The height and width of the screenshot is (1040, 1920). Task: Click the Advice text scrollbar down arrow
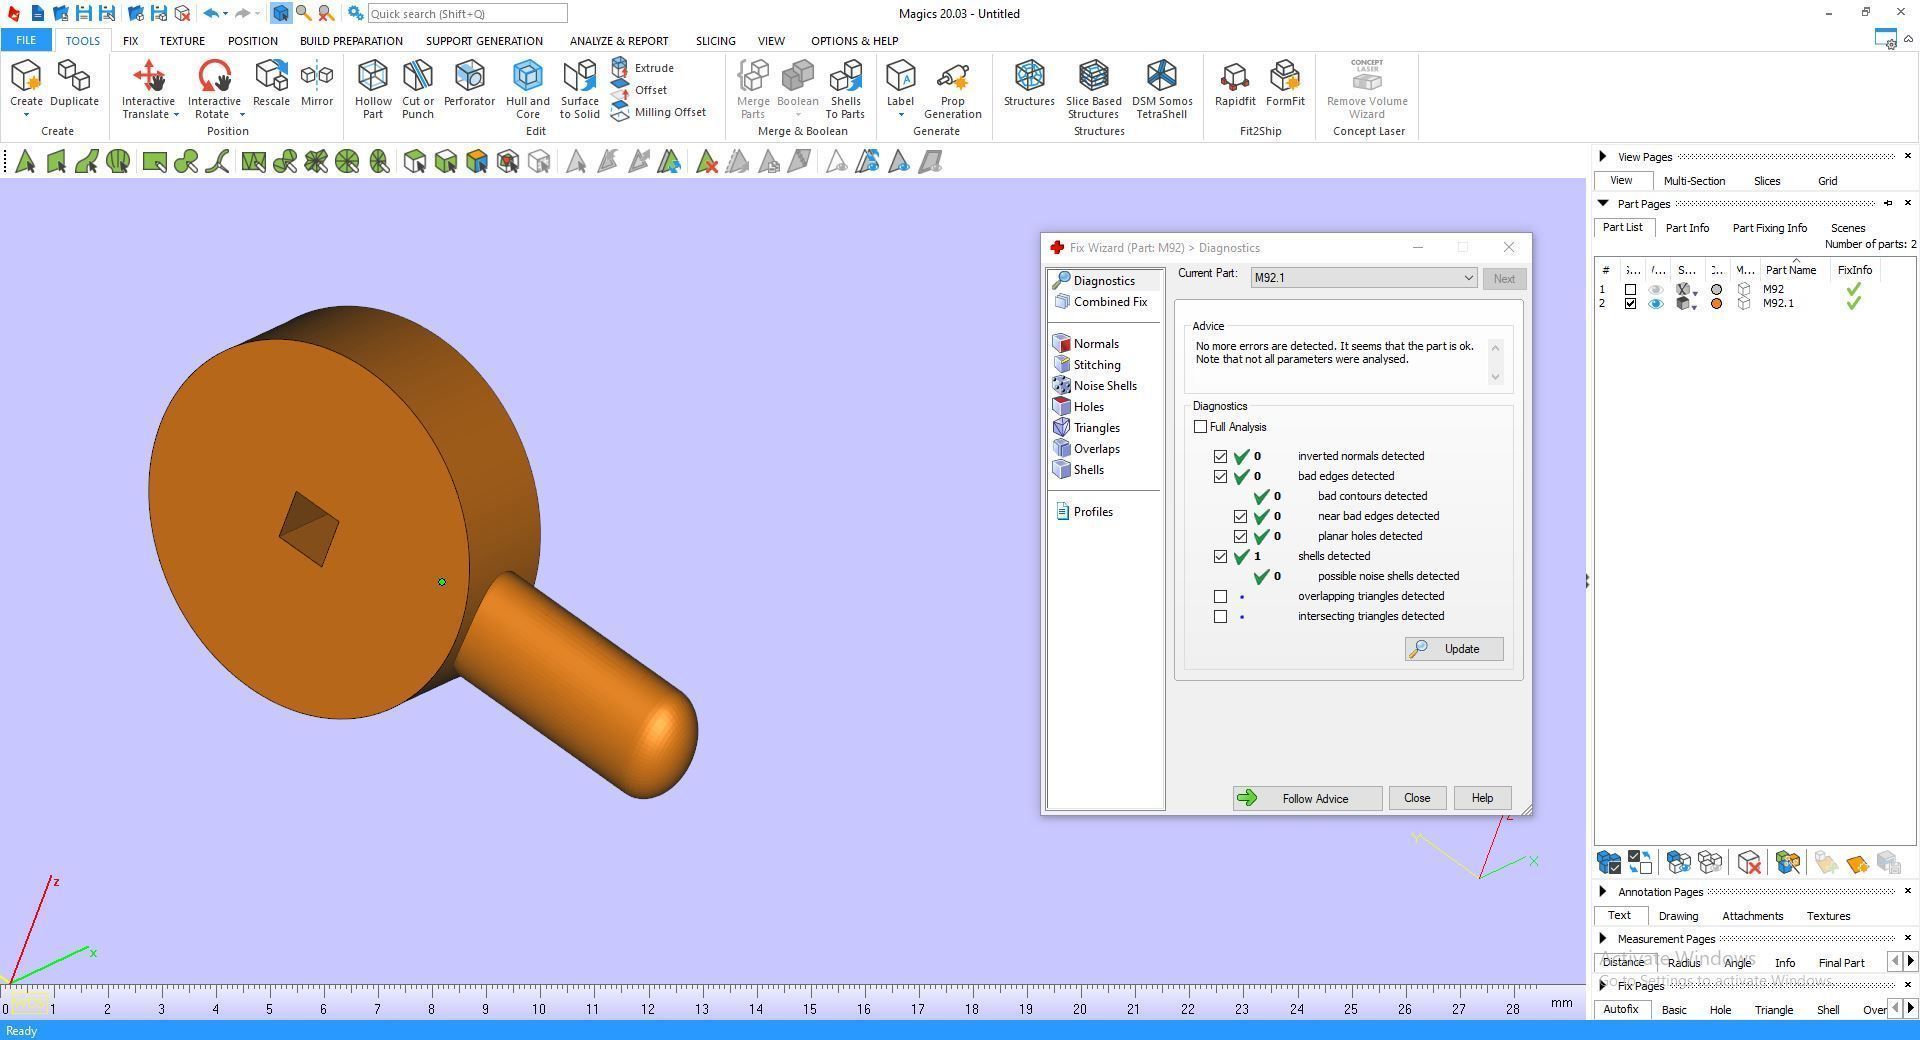coord(1495,377)
